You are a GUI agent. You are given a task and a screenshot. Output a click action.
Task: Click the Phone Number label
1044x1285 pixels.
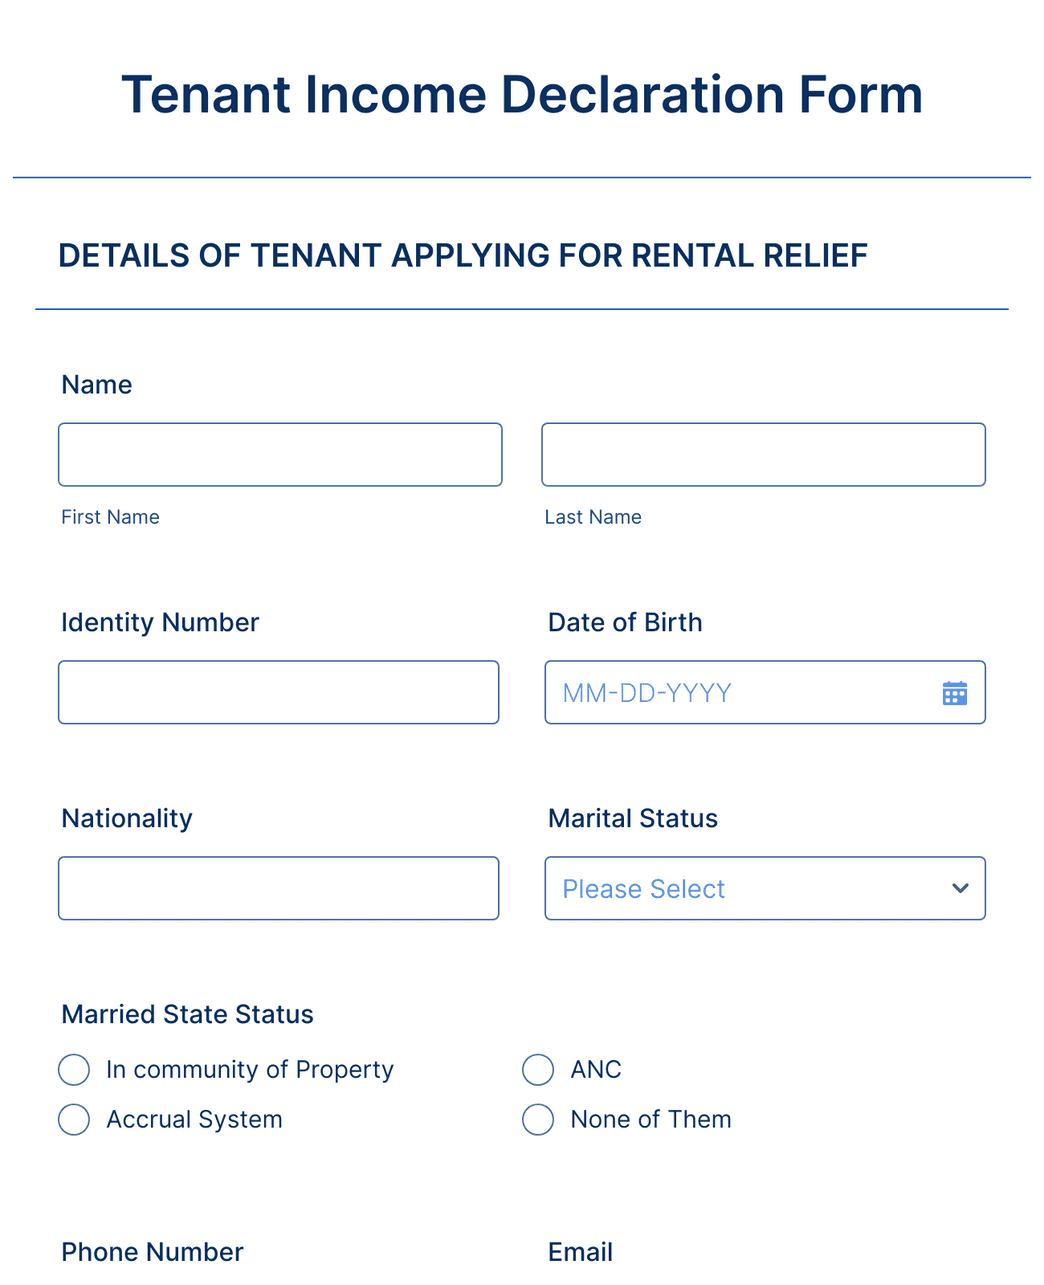click(151, 1251)
